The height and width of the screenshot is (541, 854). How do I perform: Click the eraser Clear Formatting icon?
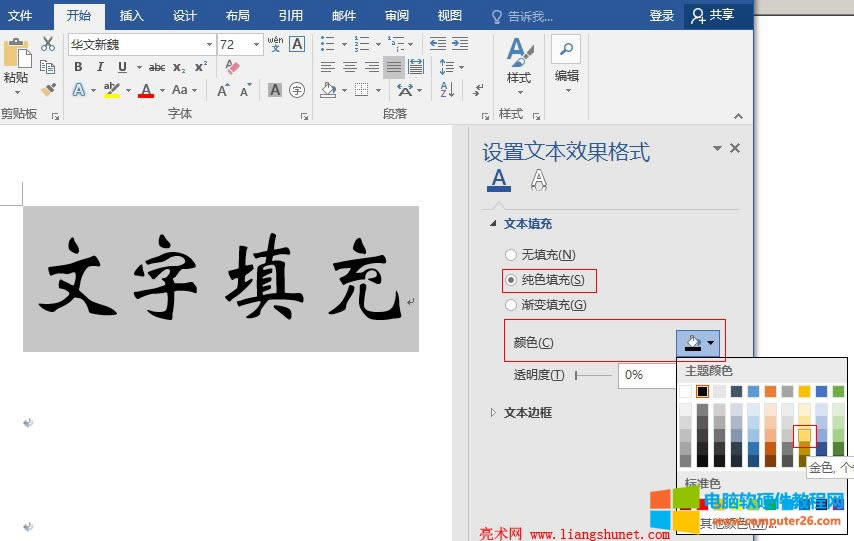click(232, 67)
